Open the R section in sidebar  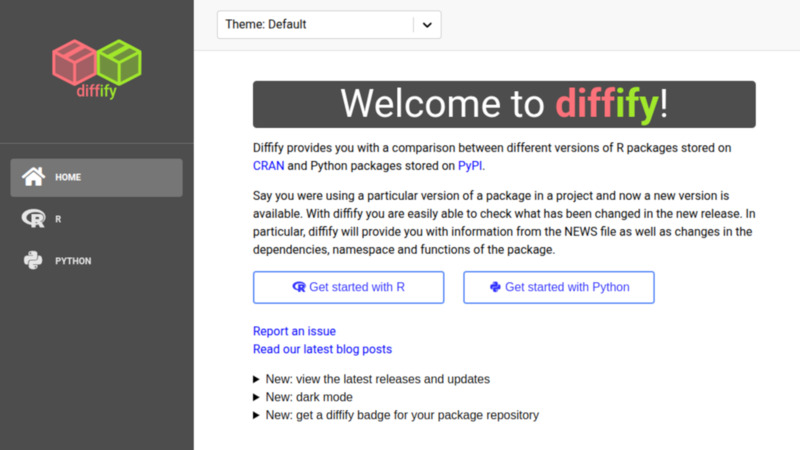coord(96,219)
